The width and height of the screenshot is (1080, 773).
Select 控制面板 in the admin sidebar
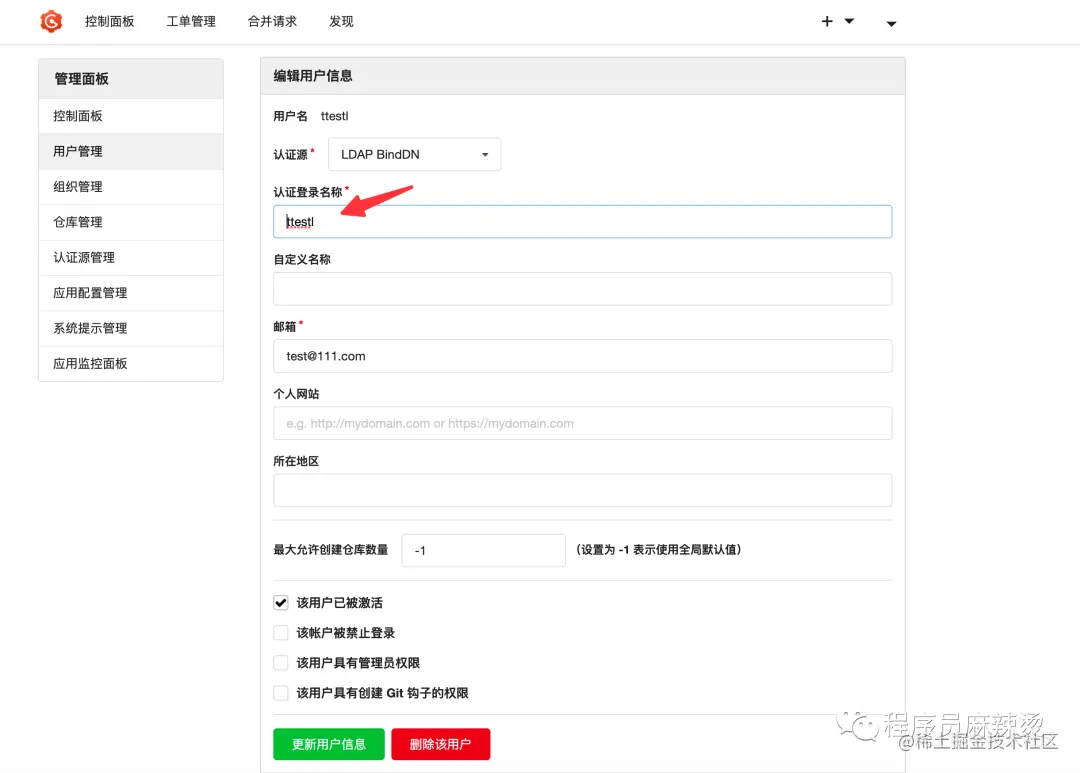[x=131, y=116]
